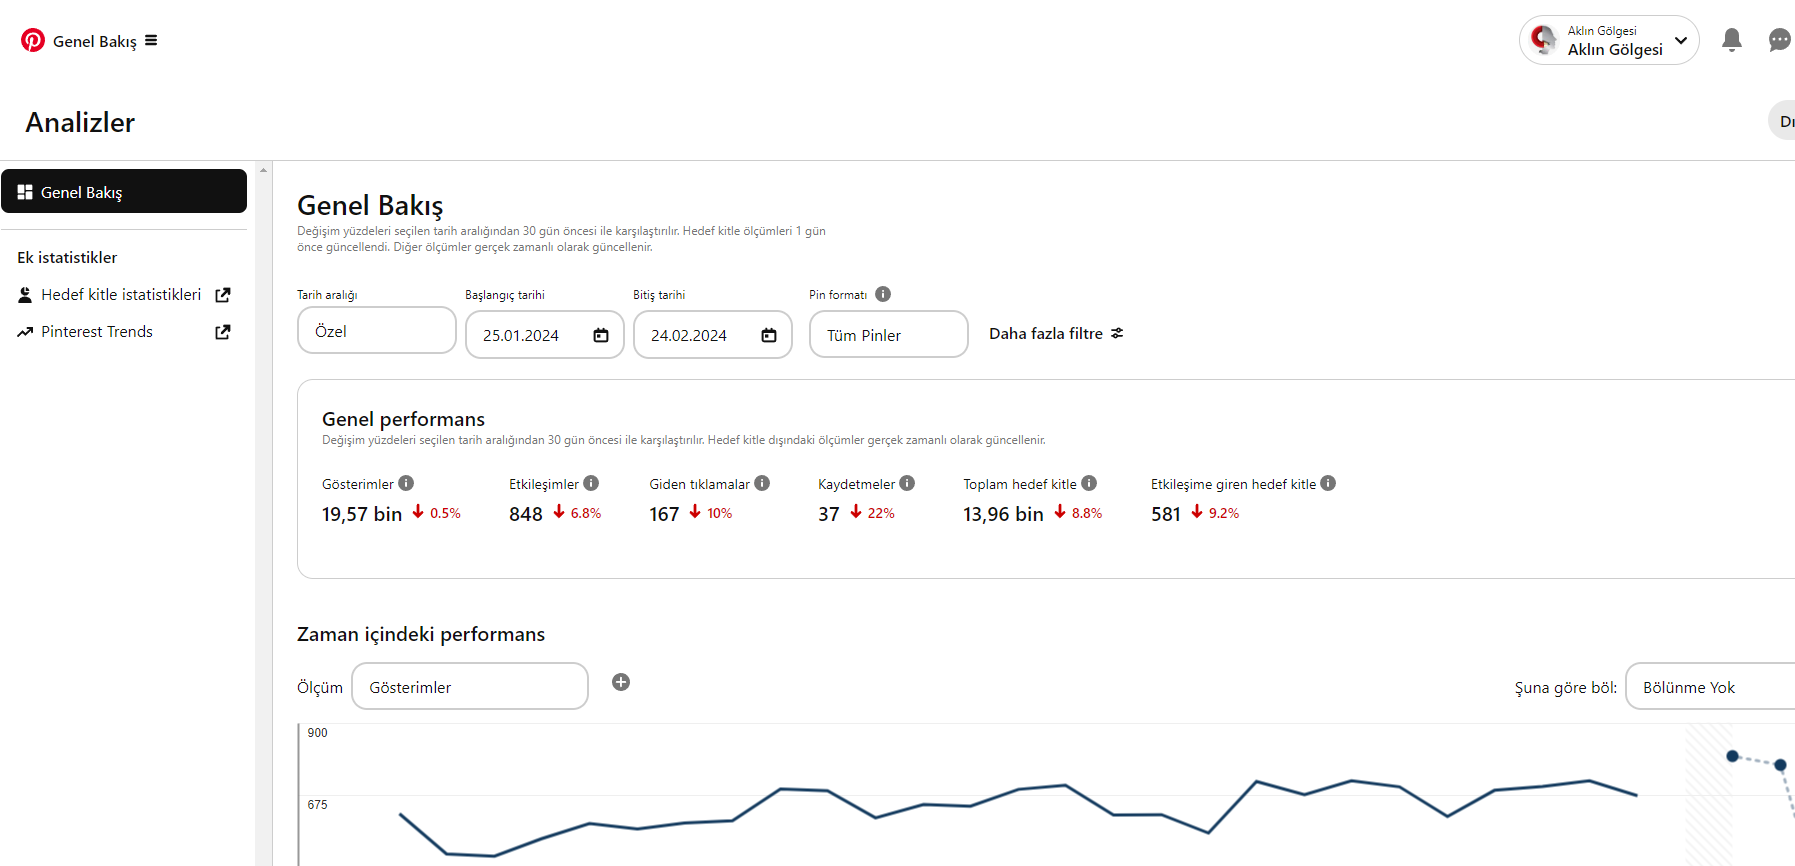Click info icon beside Etkileşime giren hedef kitle

point(1328,483)
